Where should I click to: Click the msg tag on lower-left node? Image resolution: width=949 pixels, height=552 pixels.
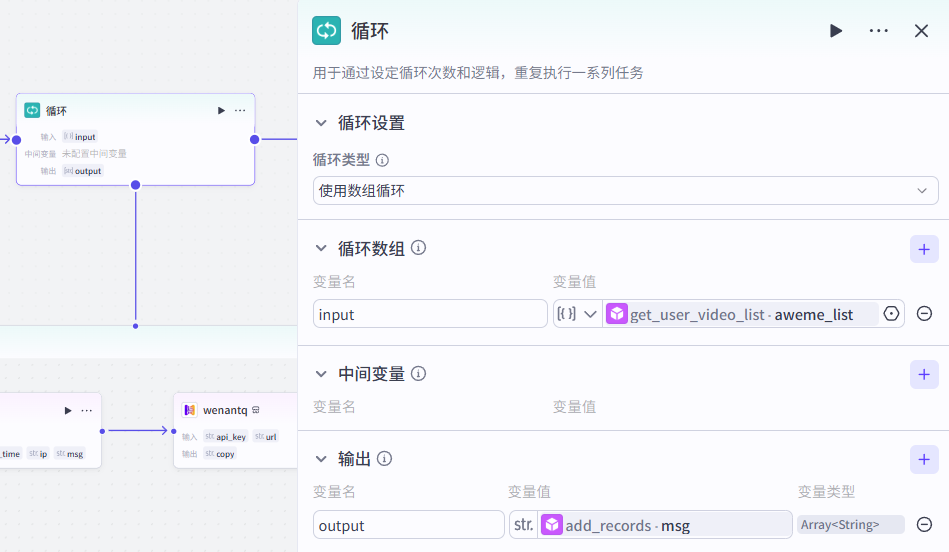[70, 454]
